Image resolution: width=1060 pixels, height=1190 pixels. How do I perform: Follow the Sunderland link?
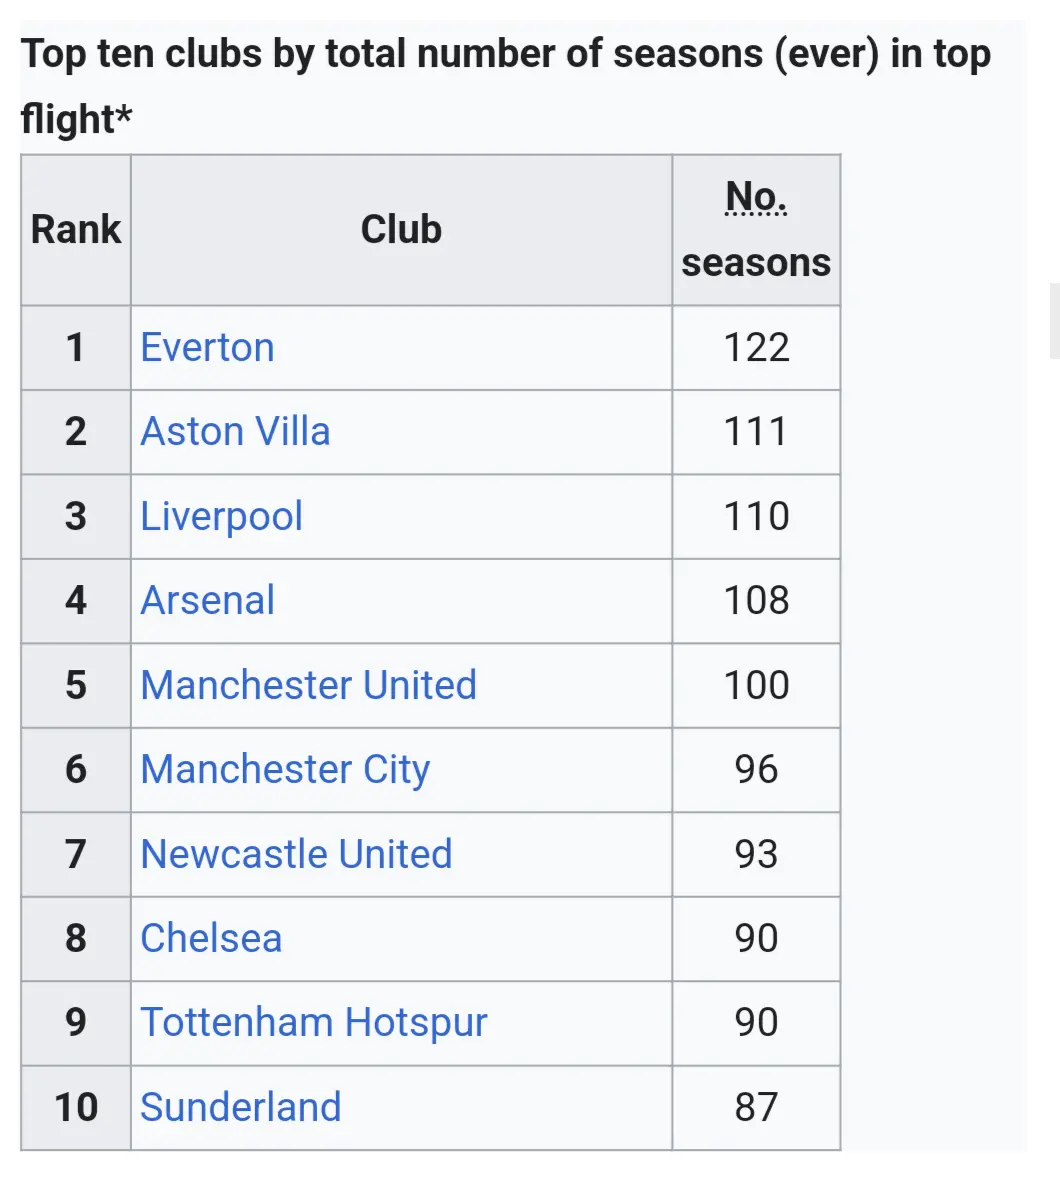(240, 1108)
